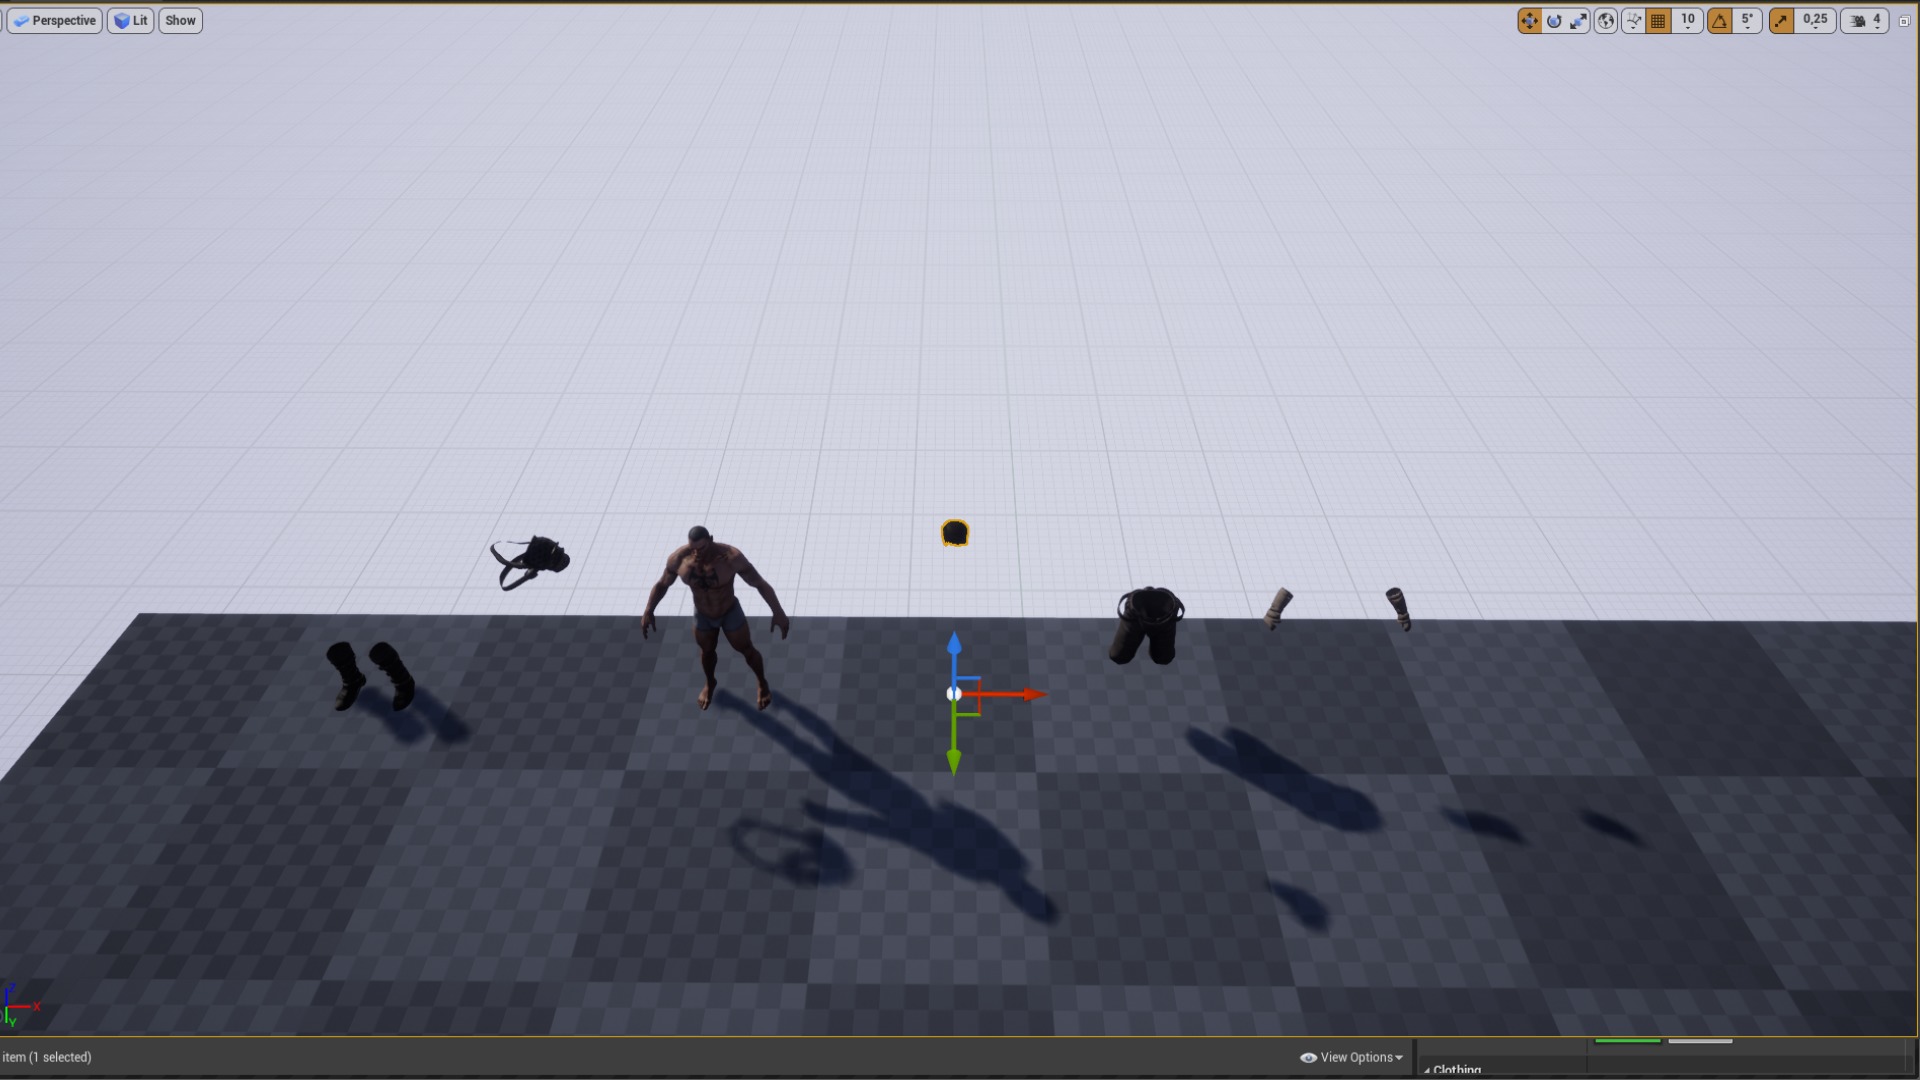Toggle world/local coordinate system globe
The image size is (1920, 1080).
coord(1606,21)
